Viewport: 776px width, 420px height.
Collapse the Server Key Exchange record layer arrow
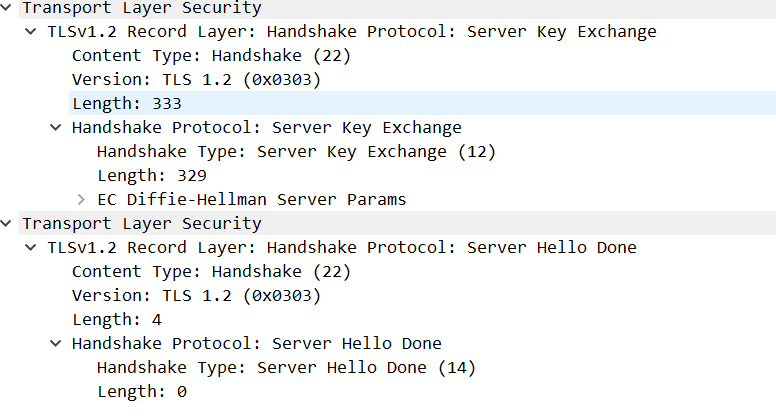[x=33, y=32]
